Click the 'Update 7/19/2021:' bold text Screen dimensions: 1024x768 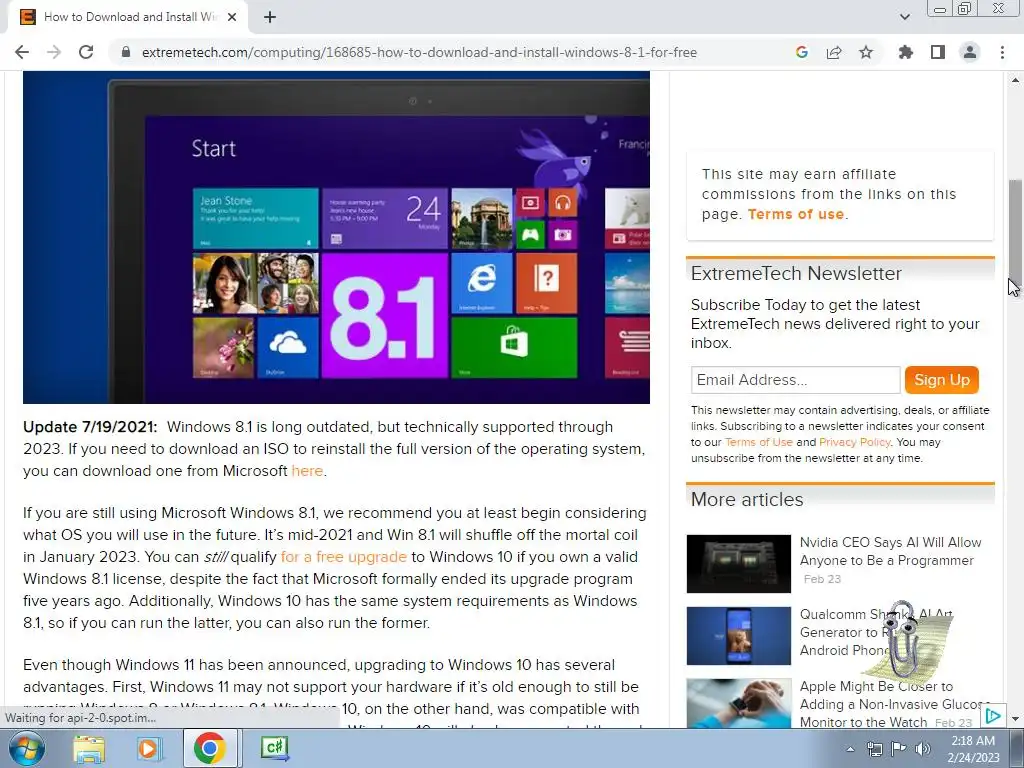tap(90, 427)
